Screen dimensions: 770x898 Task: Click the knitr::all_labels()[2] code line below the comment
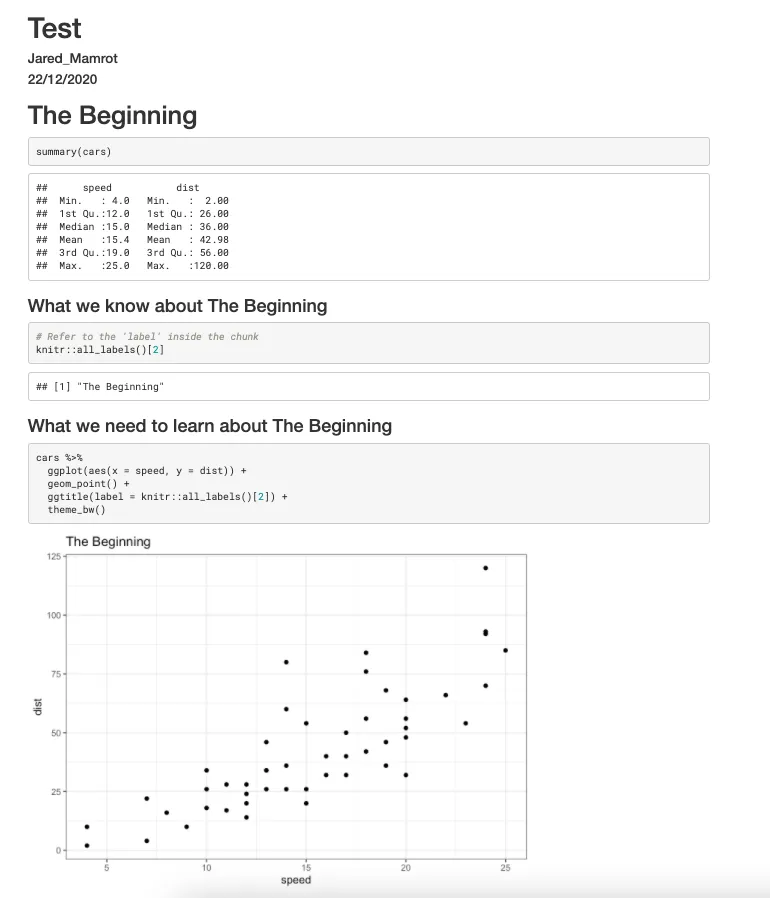[x=100, y=350]
